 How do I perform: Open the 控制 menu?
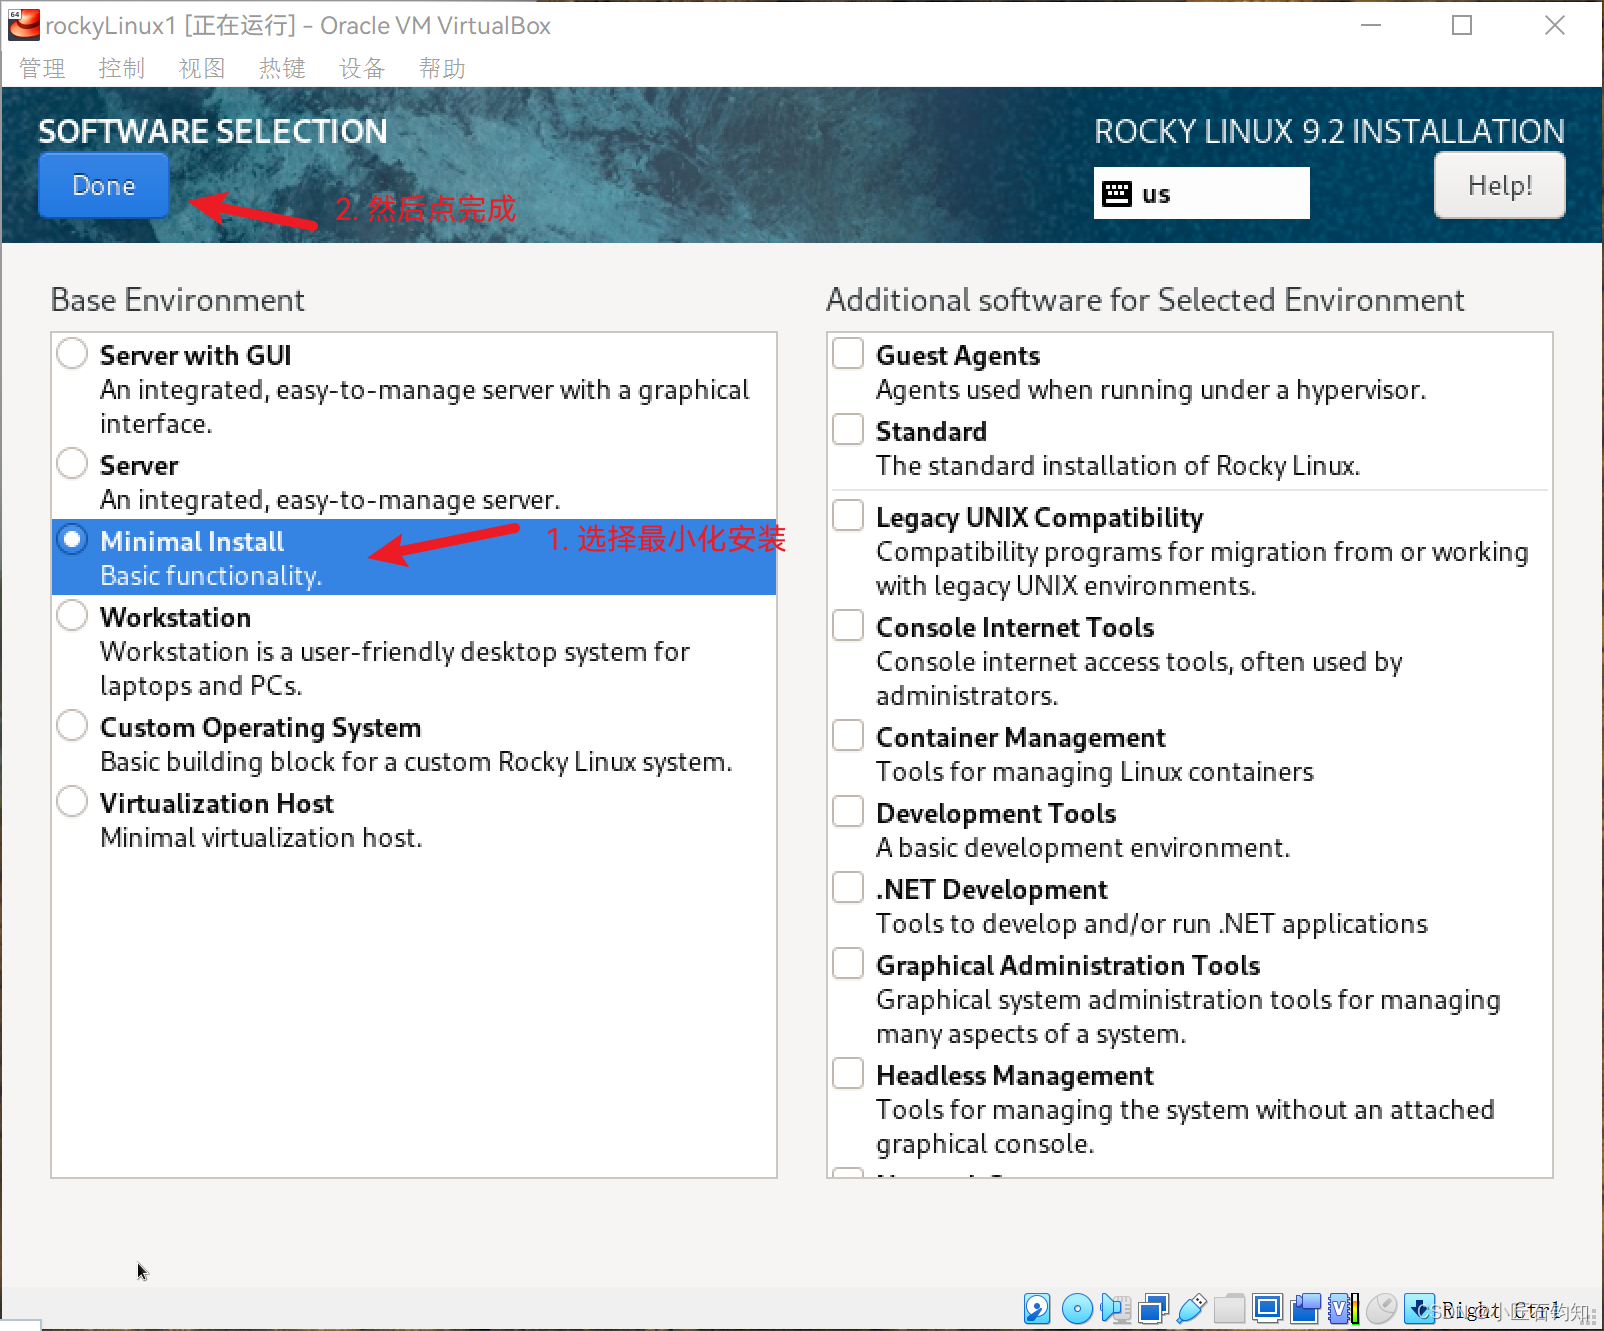pos(122,68)
